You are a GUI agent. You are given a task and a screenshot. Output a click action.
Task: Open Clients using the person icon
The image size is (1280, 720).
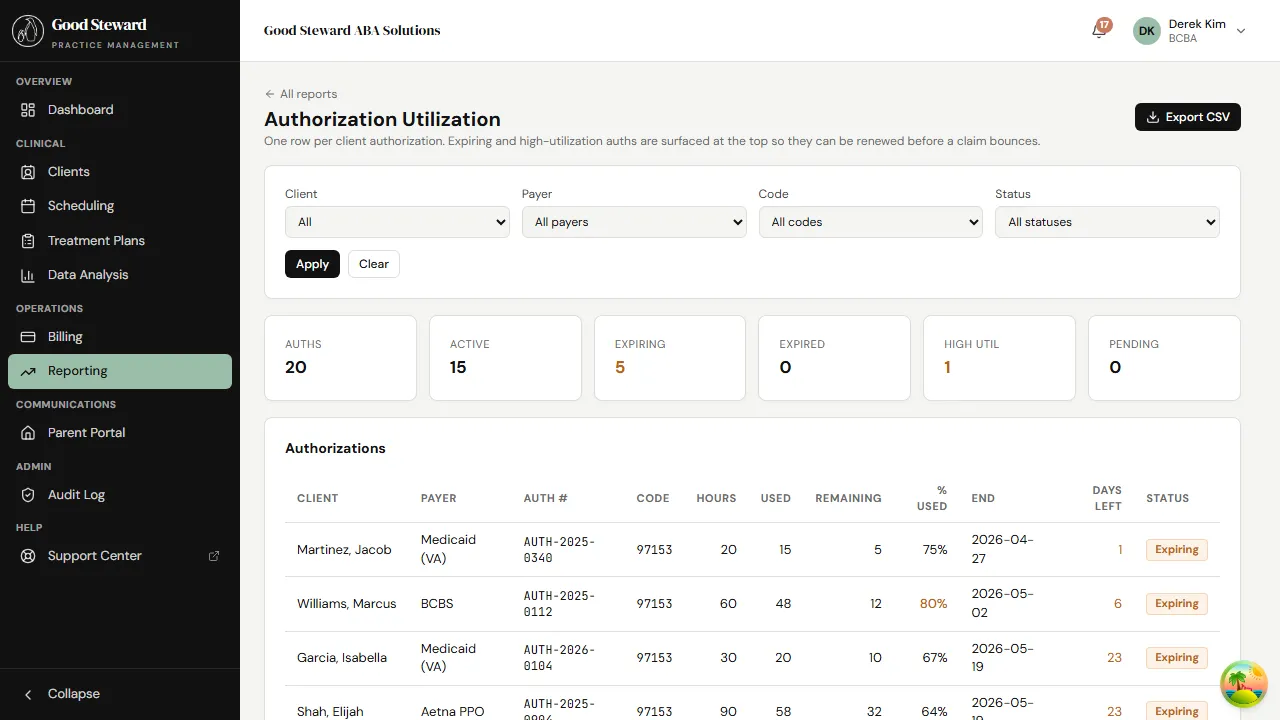pos(27,171)
